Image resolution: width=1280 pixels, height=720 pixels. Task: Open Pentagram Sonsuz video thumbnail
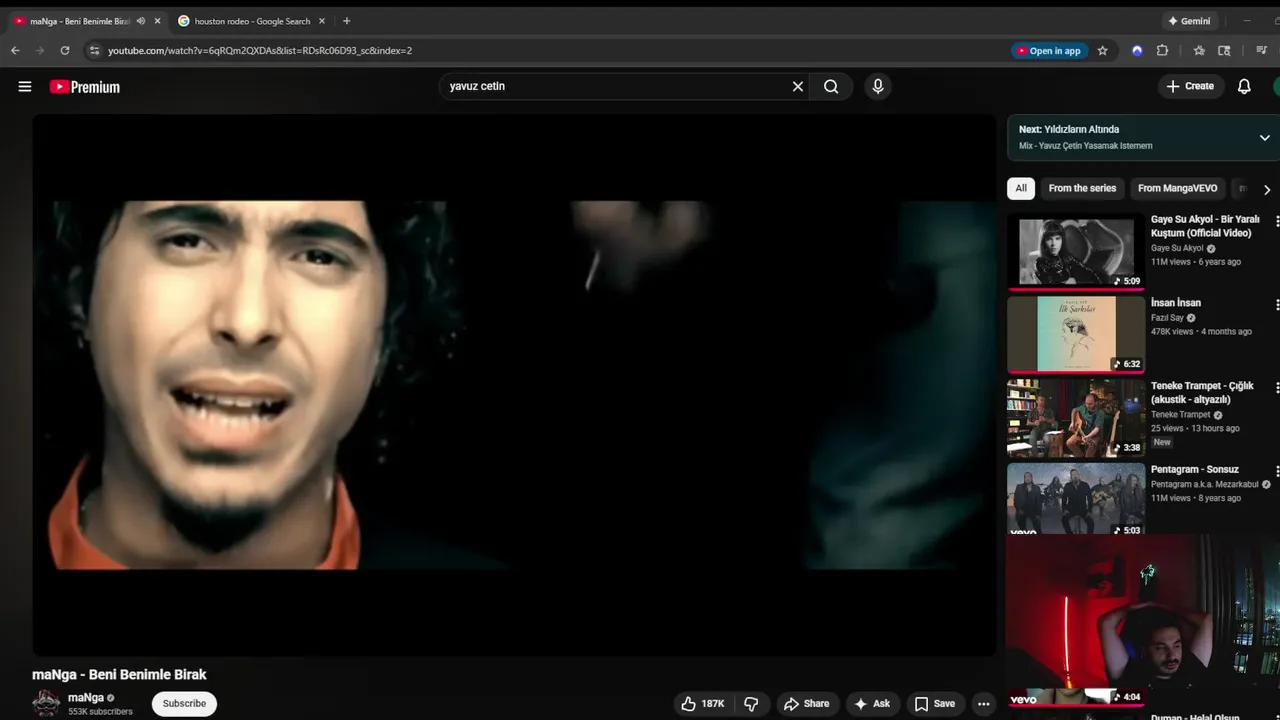(1076, 499)
